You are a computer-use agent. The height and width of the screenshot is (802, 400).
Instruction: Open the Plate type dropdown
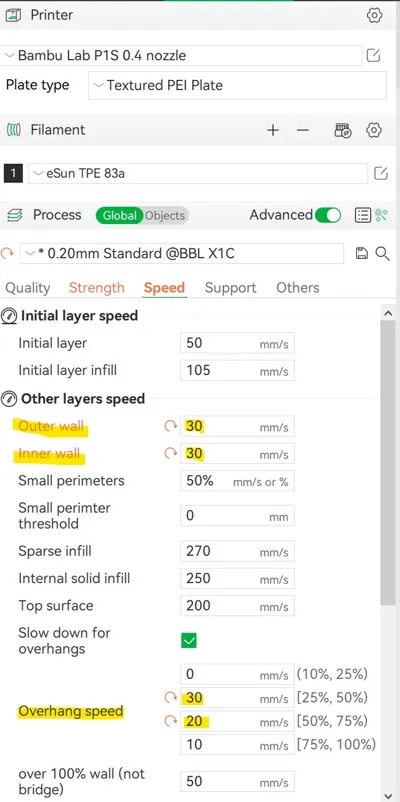pos(237,85)
